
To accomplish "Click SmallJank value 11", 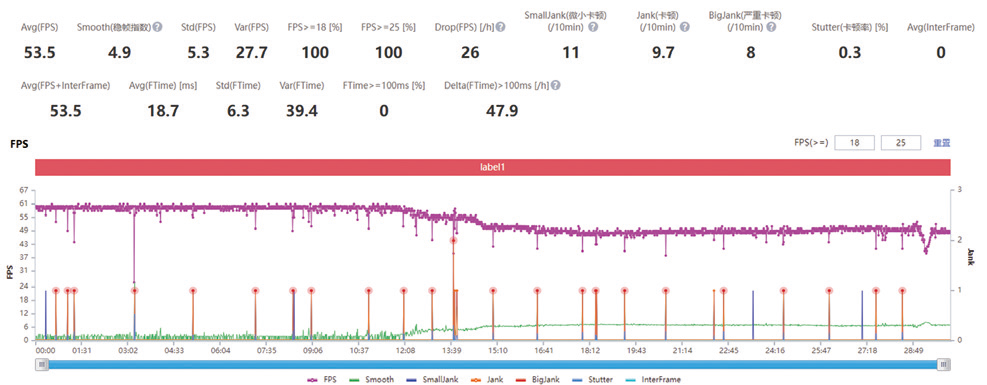I will point(570,53).
